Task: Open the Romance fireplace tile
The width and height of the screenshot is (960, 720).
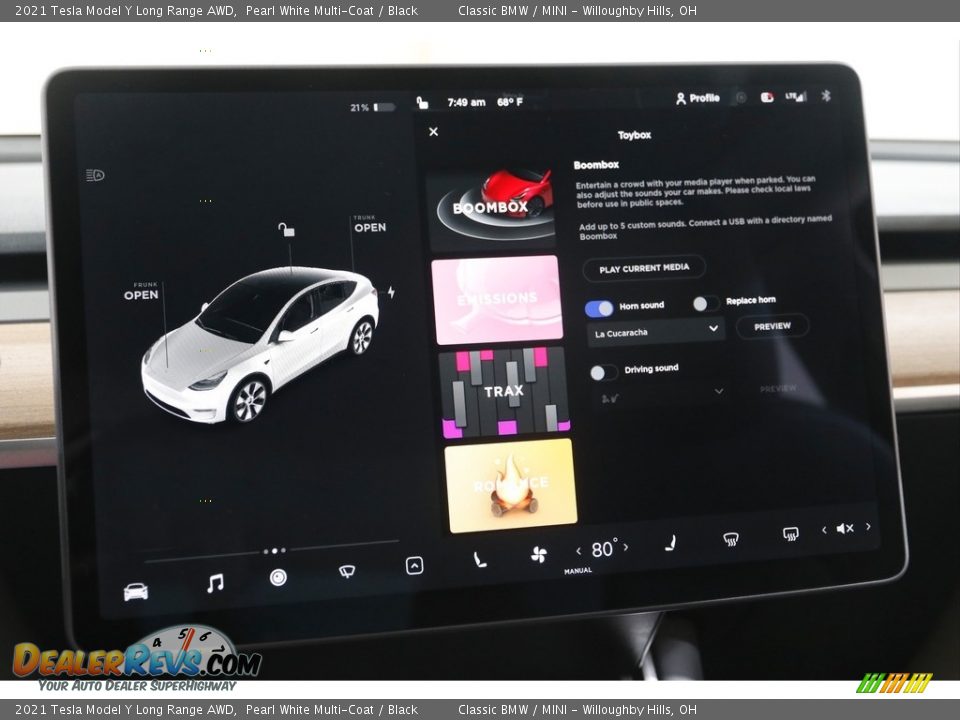Action: (511, 485)
